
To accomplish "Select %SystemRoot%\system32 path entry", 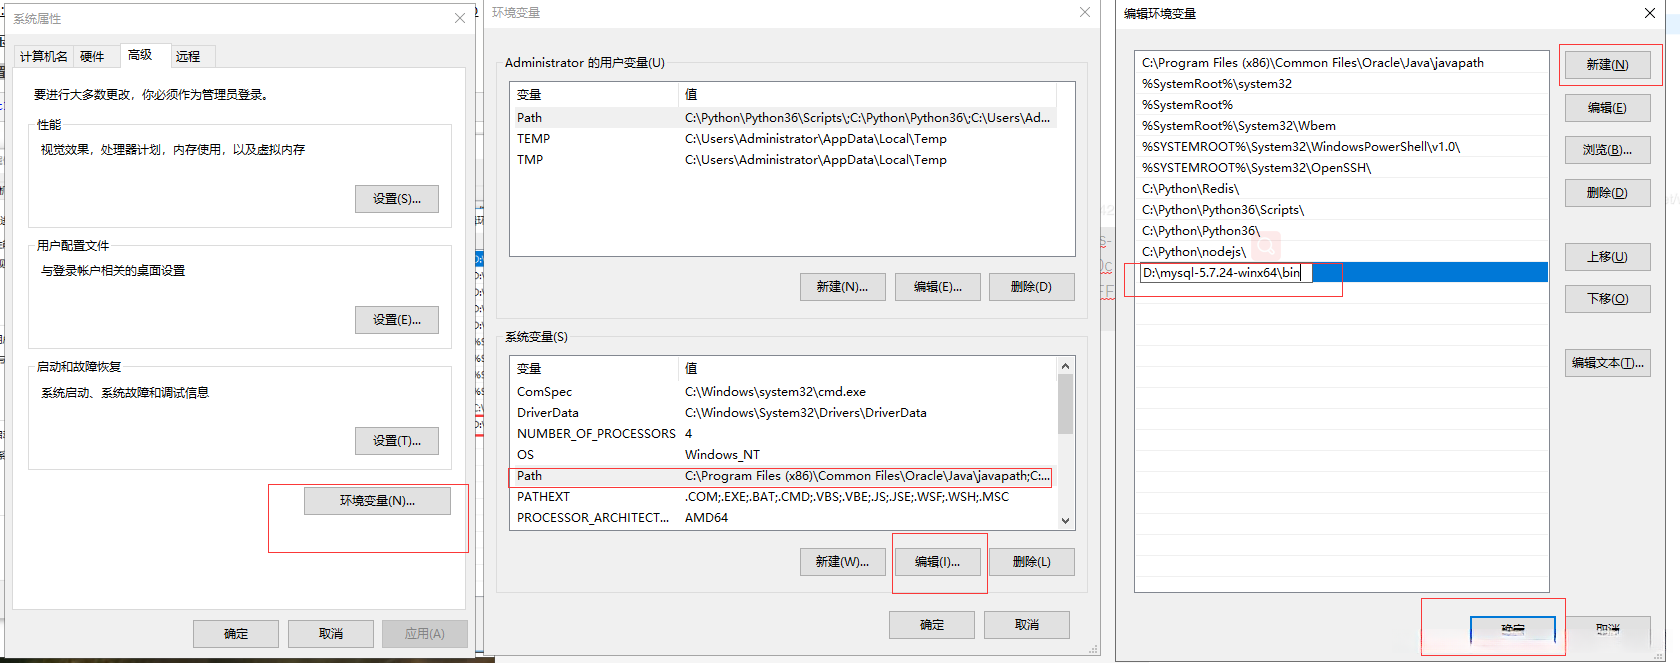I will [1342, 84].
